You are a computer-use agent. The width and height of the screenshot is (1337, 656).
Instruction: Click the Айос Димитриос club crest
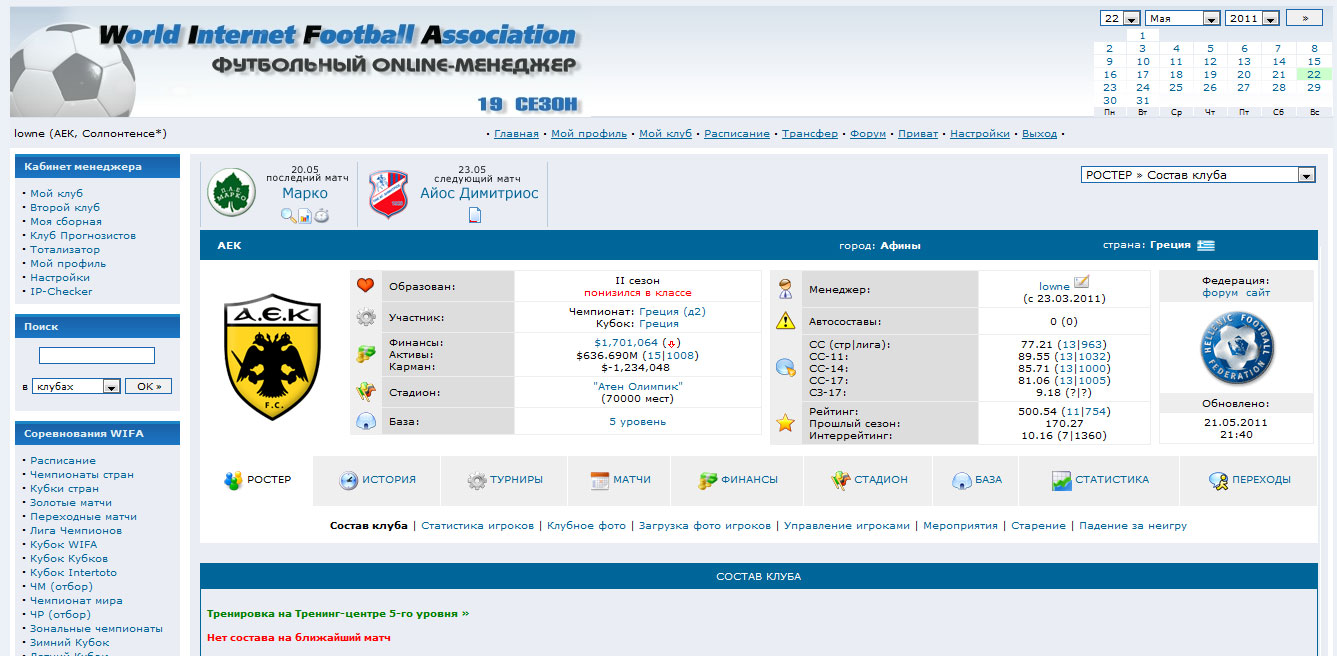(389, 193)
